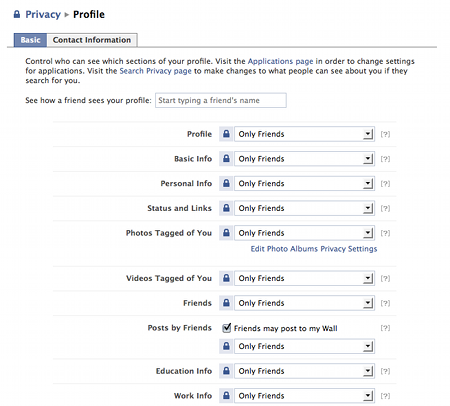Select the Basic tab
This screenshot has width=450, height=406.
click(30, 40)
